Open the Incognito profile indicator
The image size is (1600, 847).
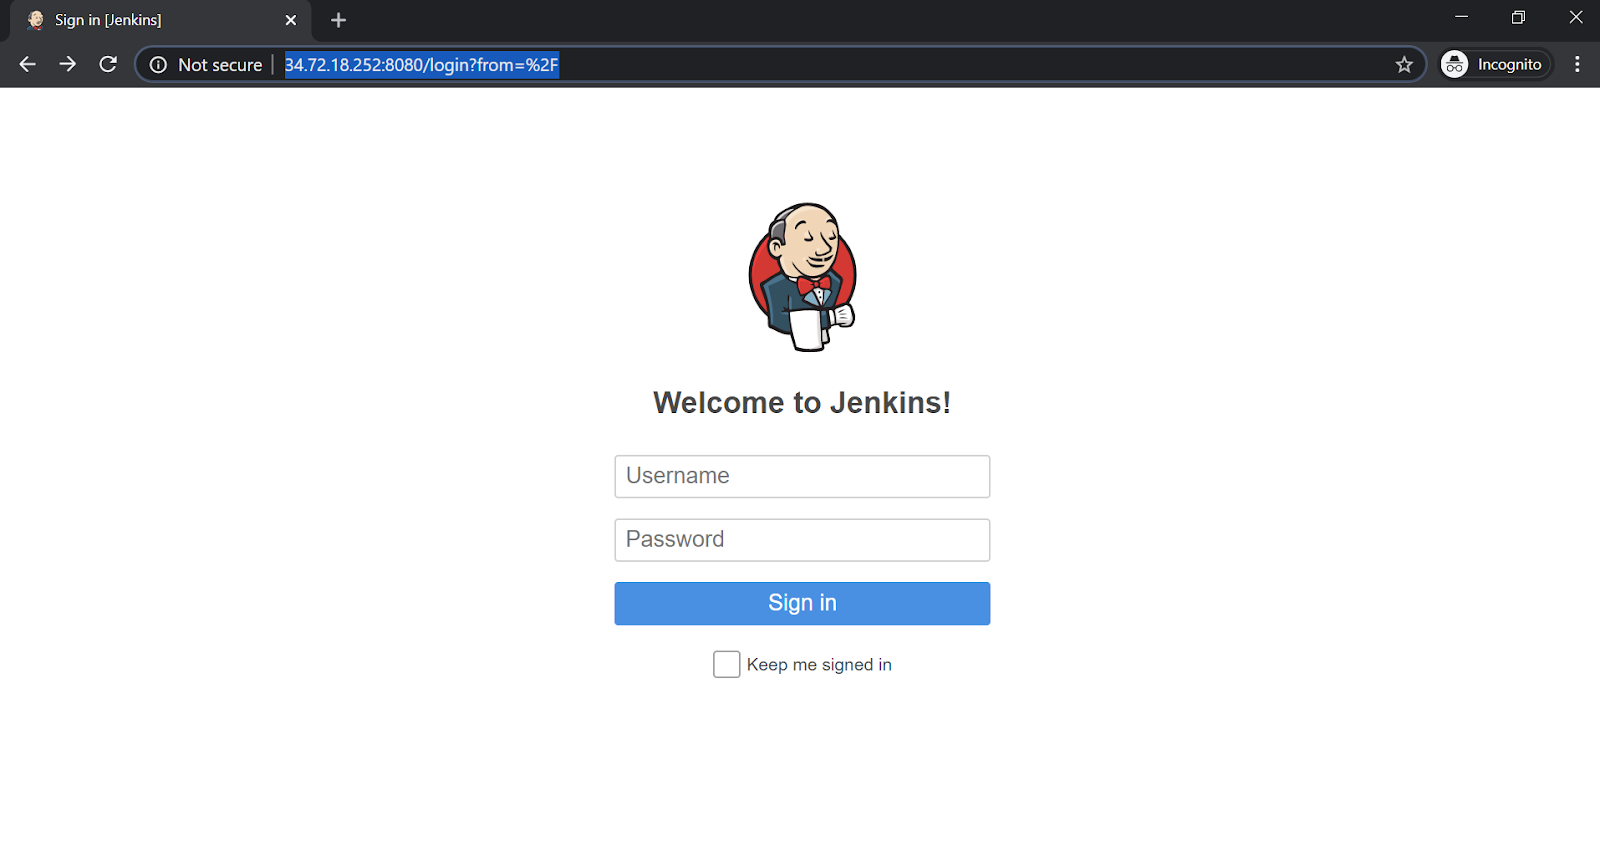pyautogui.click(x=1496, y=65)
